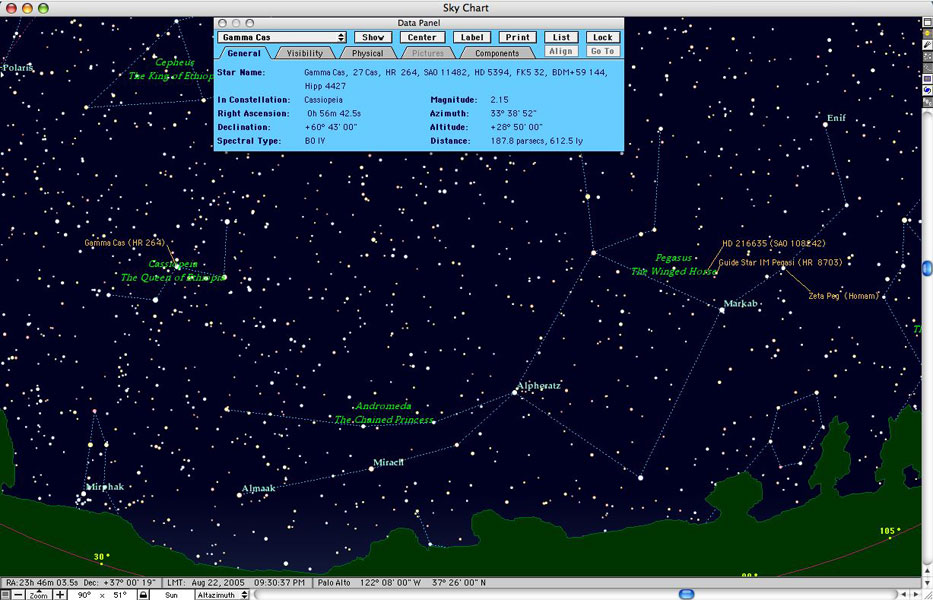Switch to the Visibility tab
Image resolution: width=933 pixels, height=600 pixels.
[x=305, y=53]
